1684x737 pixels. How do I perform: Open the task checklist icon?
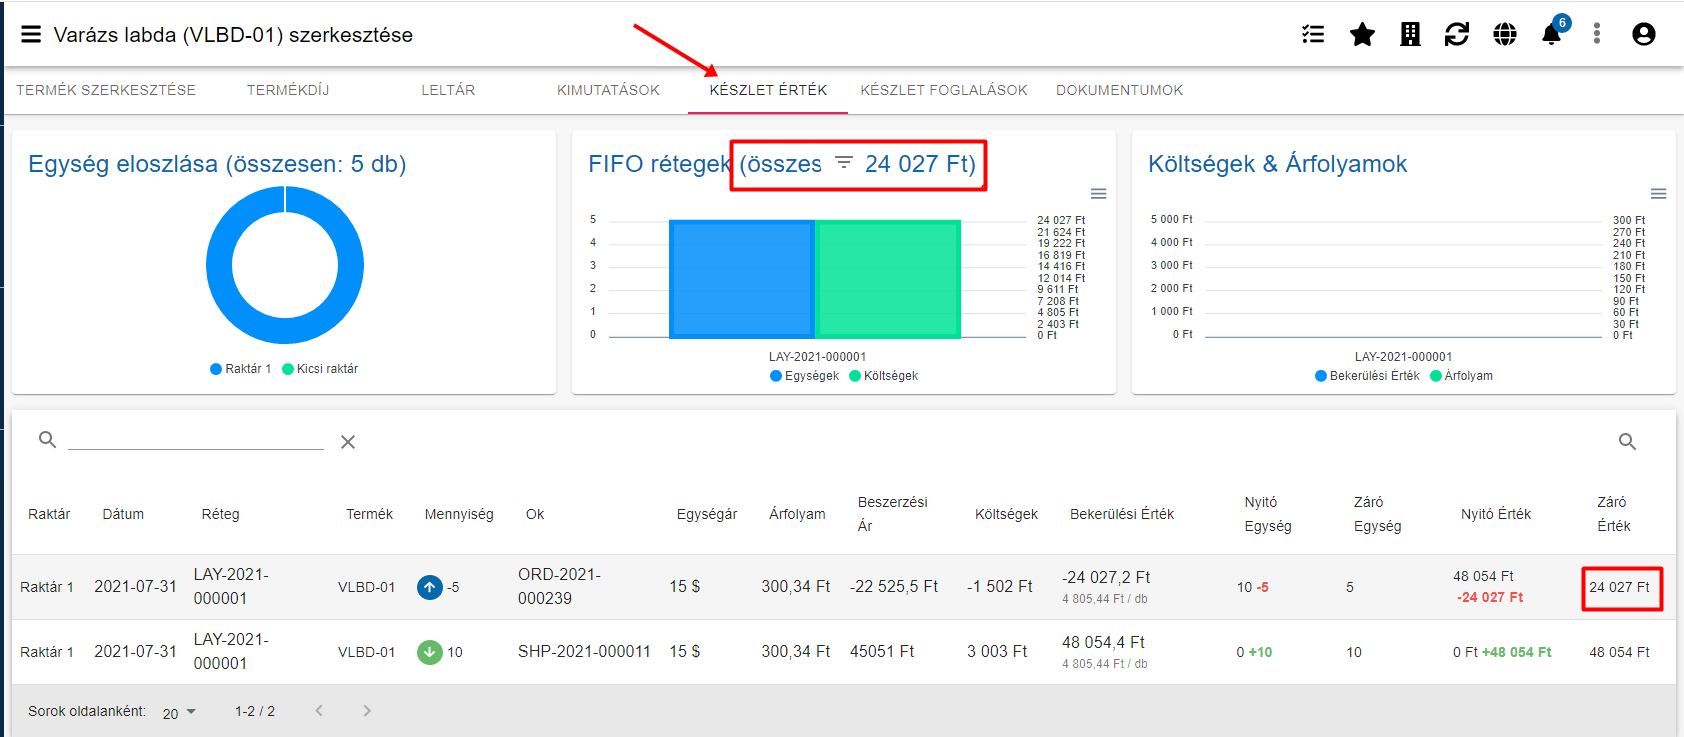pos(1313,35)
